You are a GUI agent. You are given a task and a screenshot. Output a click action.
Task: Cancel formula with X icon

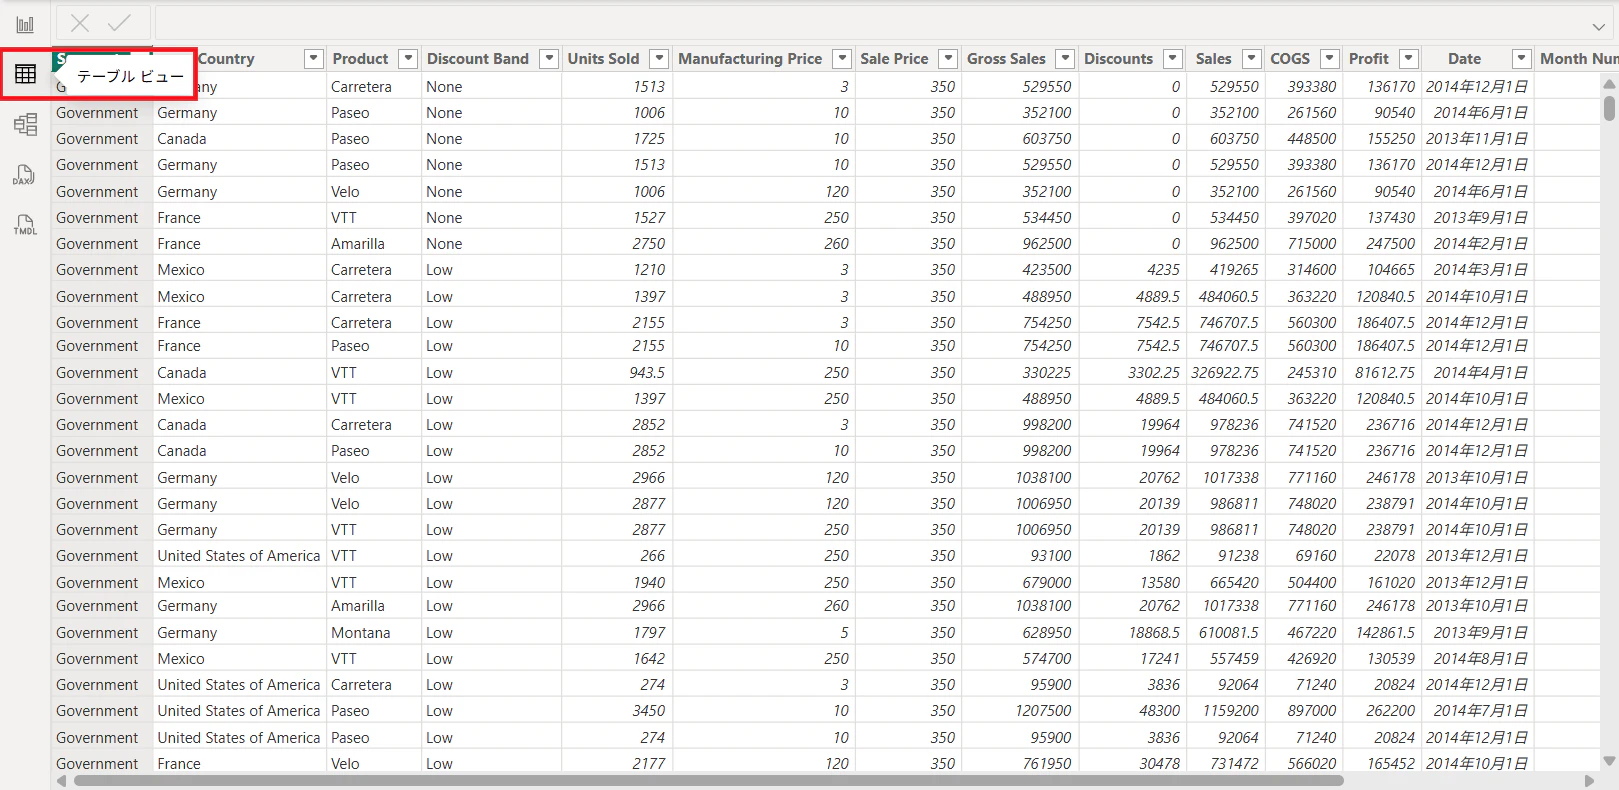point(80,22)
